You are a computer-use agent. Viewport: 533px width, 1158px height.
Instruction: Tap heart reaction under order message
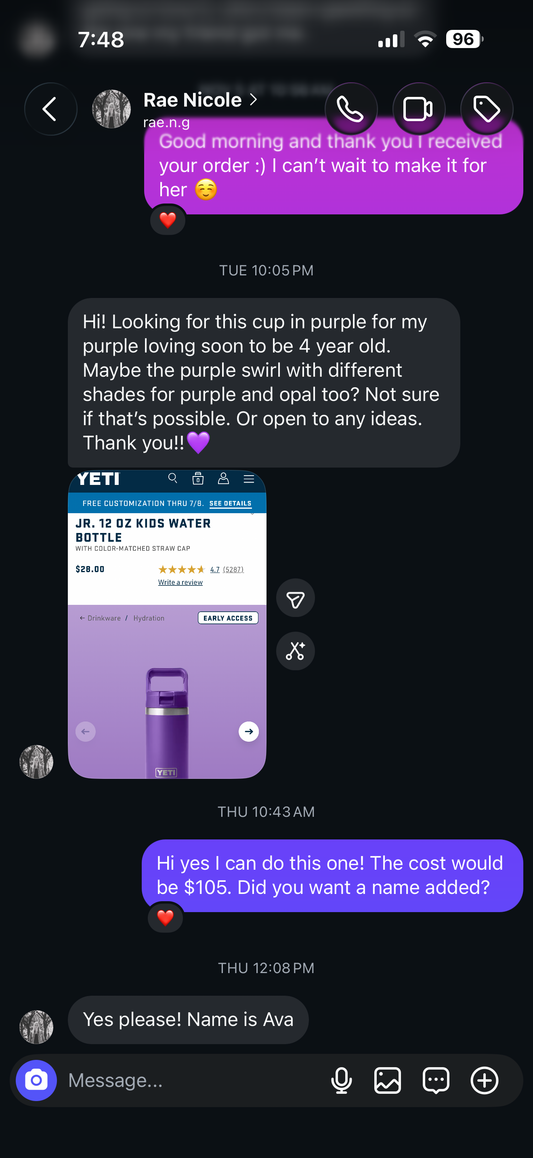click(x=168, y=220)
